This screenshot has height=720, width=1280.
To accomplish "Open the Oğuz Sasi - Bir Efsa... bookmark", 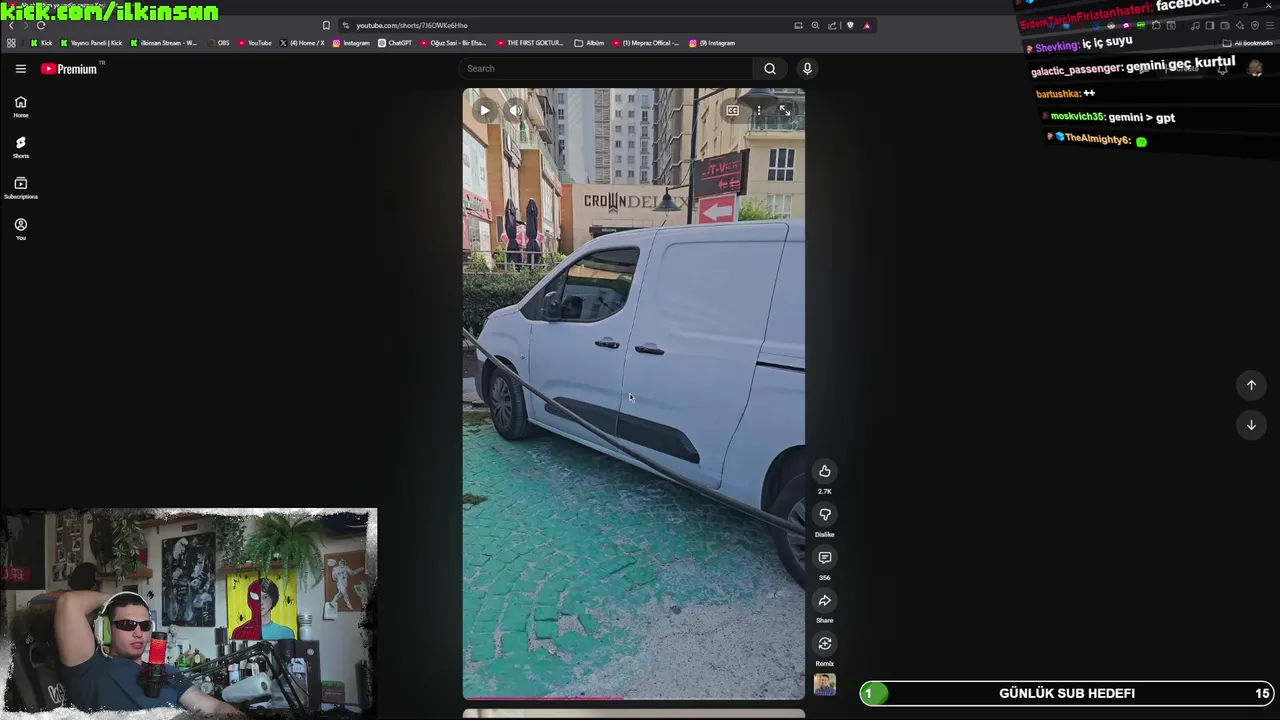I will point(453,43).
